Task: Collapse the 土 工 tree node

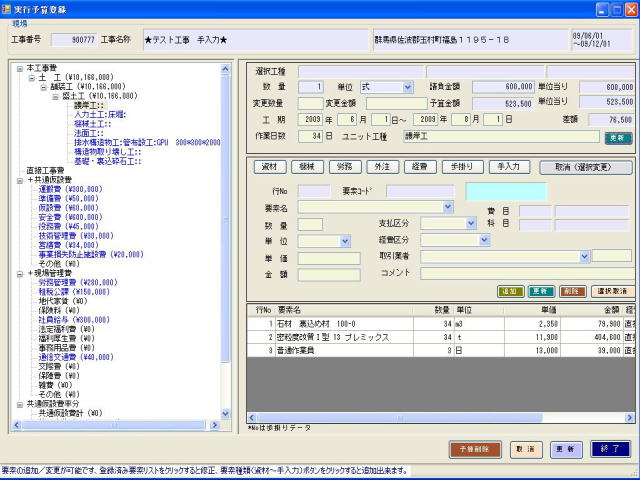Action: coord(31,78)
